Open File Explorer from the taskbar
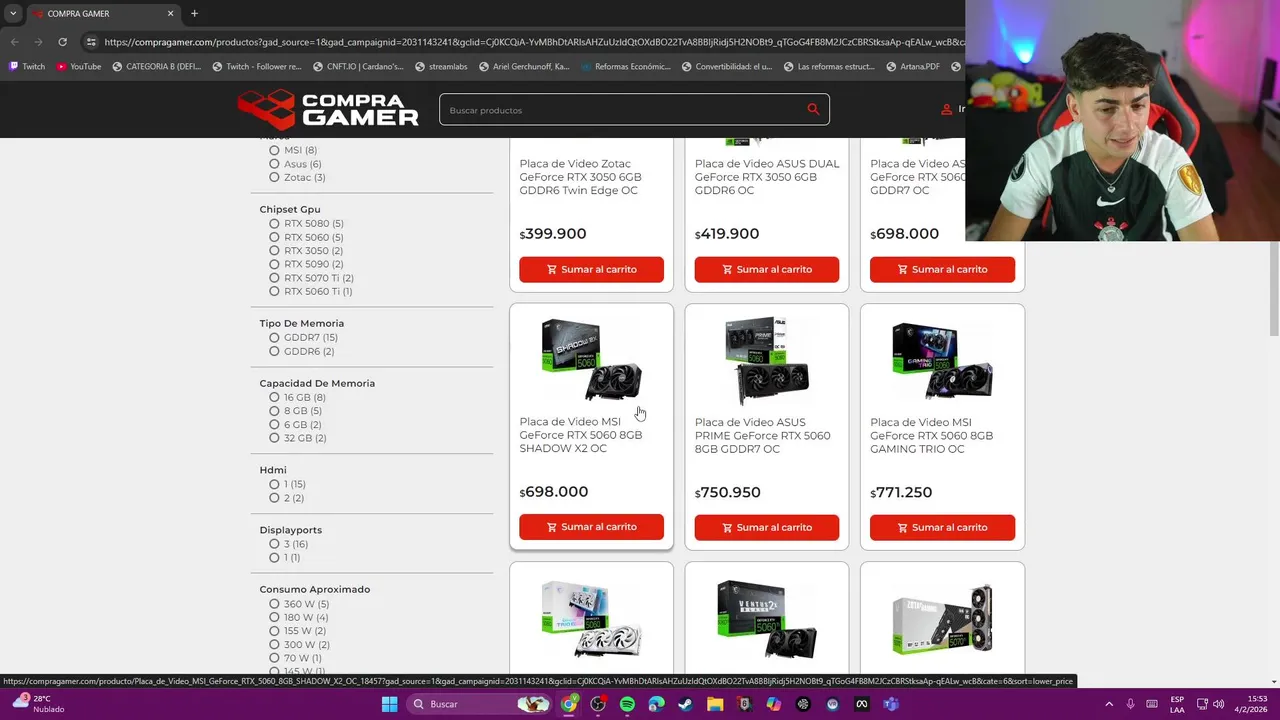 click(715, 704)
